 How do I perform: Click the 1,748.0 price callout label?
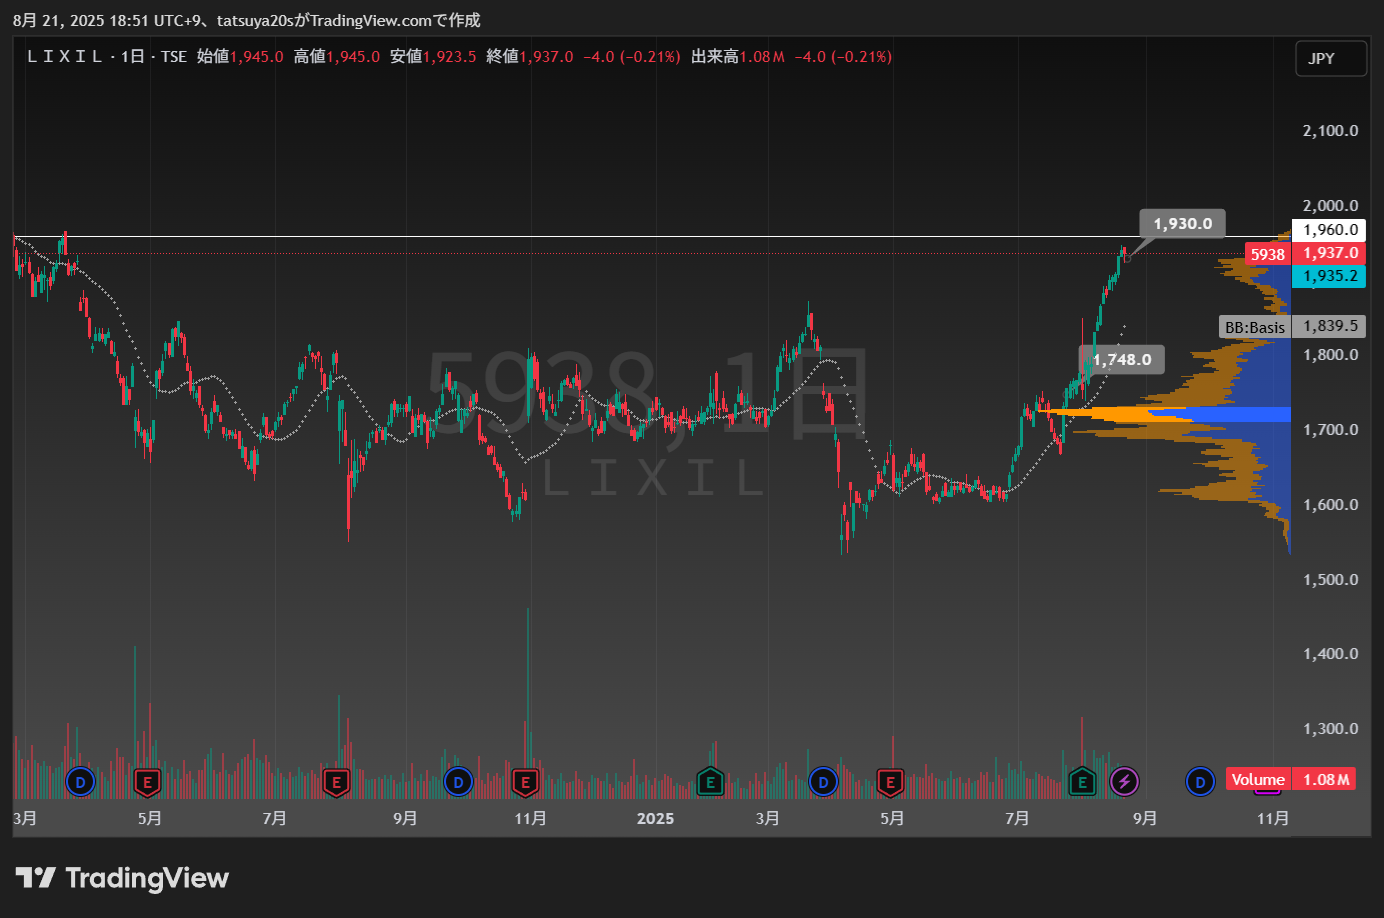[1122, 359]
